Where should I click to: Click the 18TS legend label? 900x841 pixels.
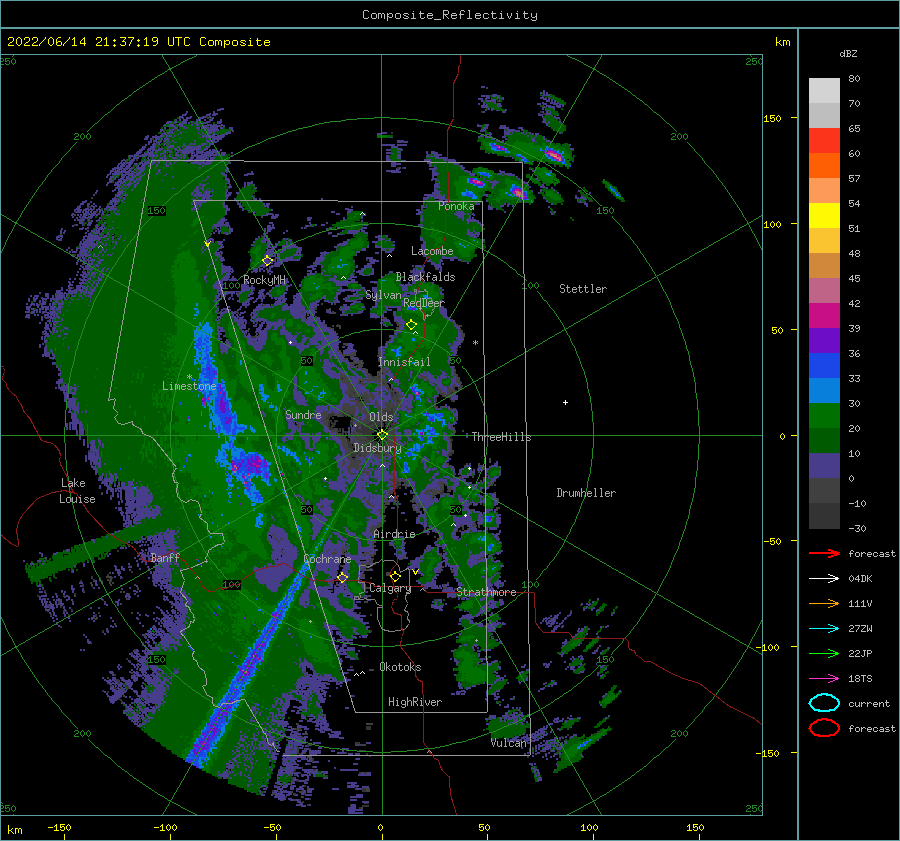860,679
